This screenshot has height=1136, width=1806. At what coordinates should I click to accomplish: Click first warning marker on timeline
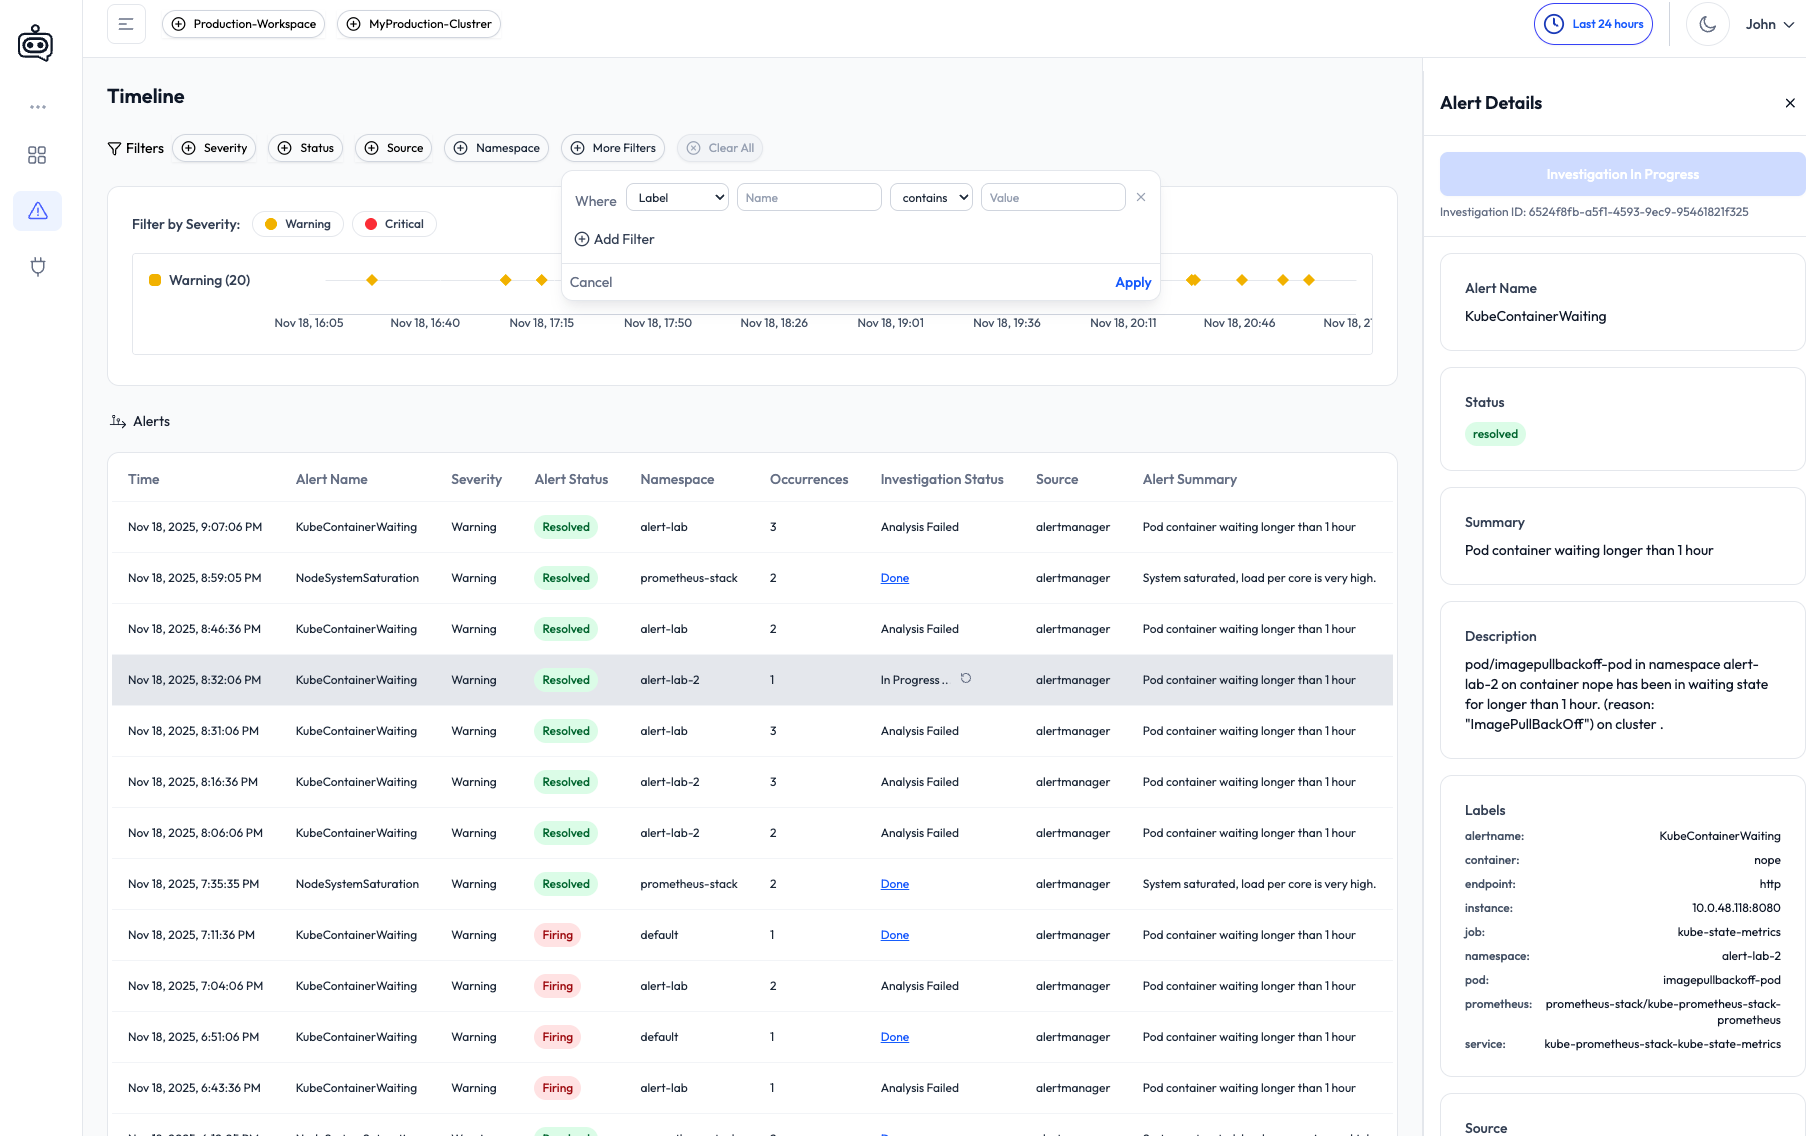point(372,280)
